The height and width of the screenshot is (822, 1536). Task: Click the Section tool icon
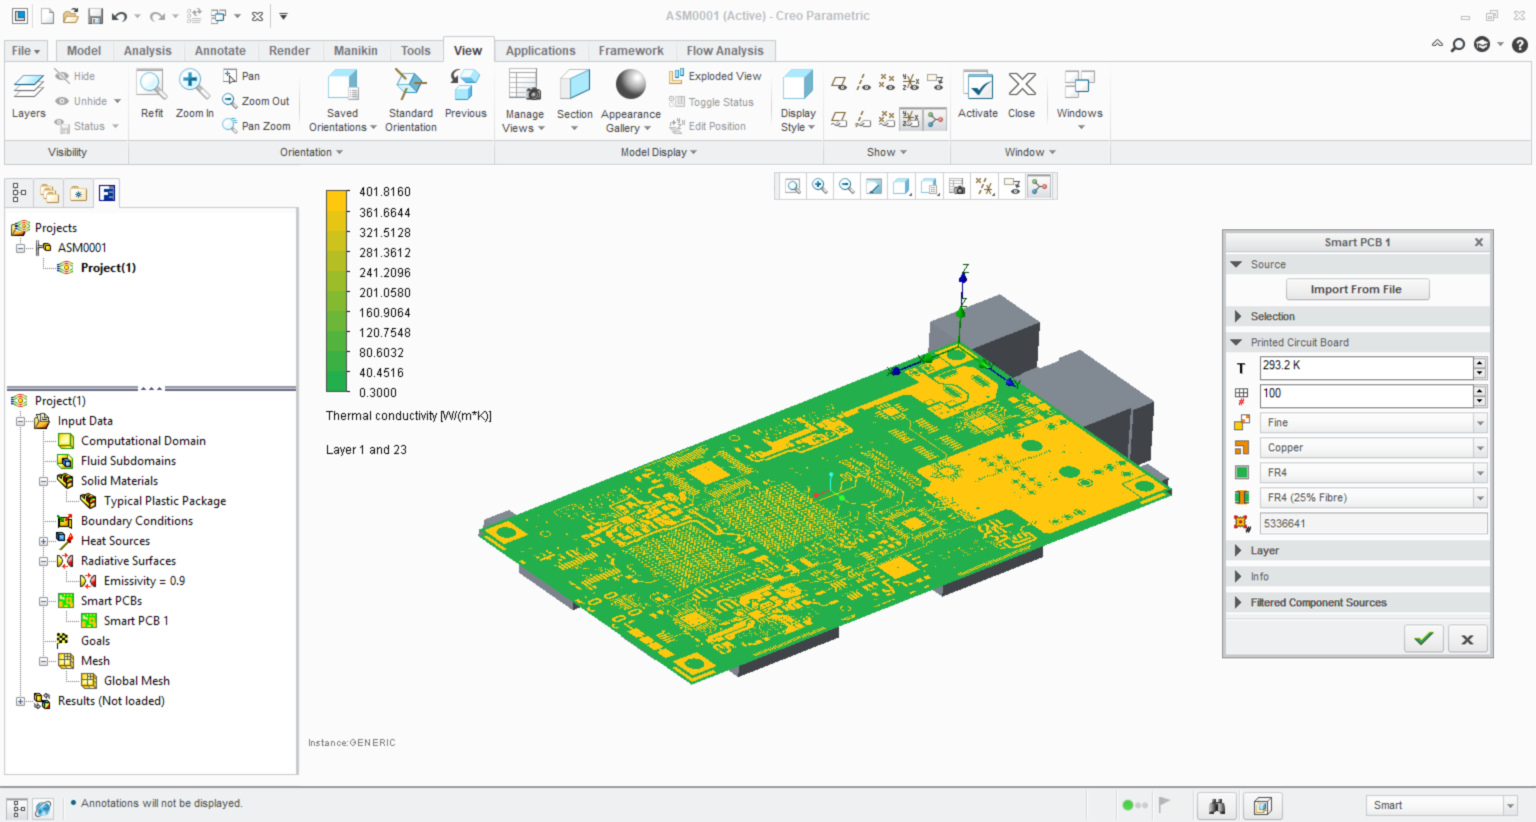coord(574,90)
